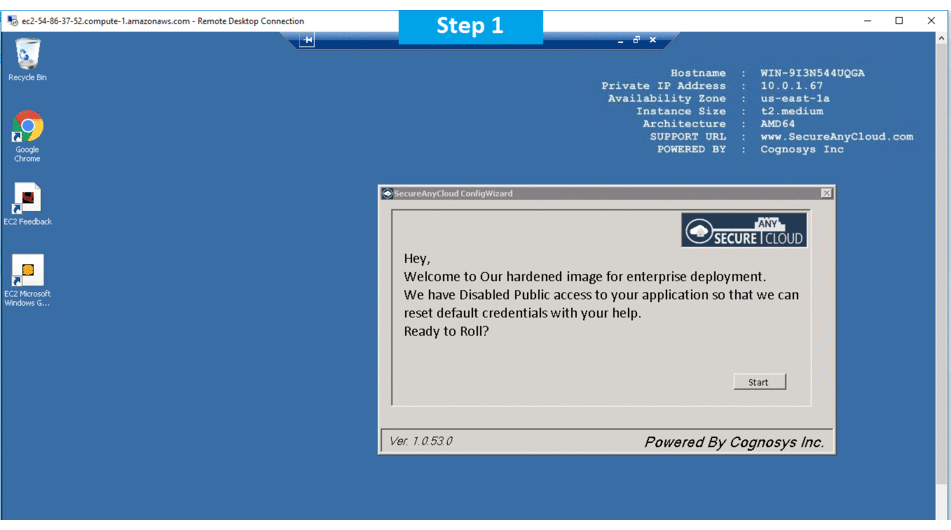Restore down the session from connection bar
The height and width of the screenshot is (530, 951).
click(x=637, y=40)
